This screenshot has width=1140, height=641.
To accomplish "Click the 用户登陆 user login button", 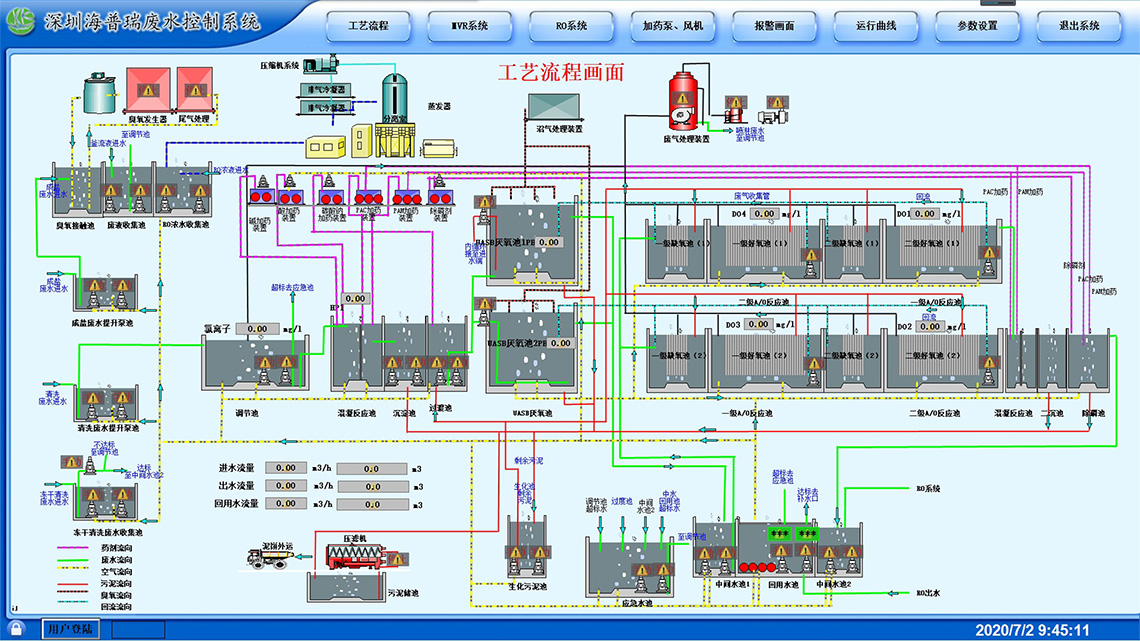I will click(x=72, y=629).
